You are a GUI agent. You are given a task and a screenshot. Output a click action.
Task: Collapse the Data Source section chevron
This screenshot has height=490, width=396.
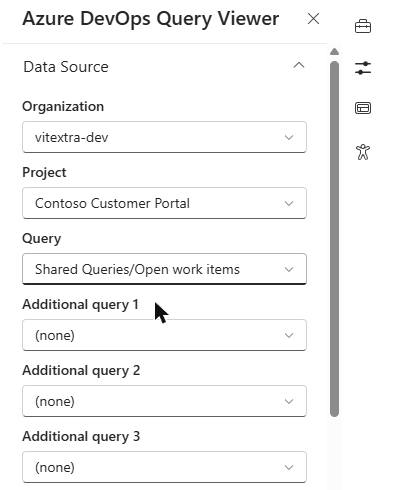click(x=299, y=65)
